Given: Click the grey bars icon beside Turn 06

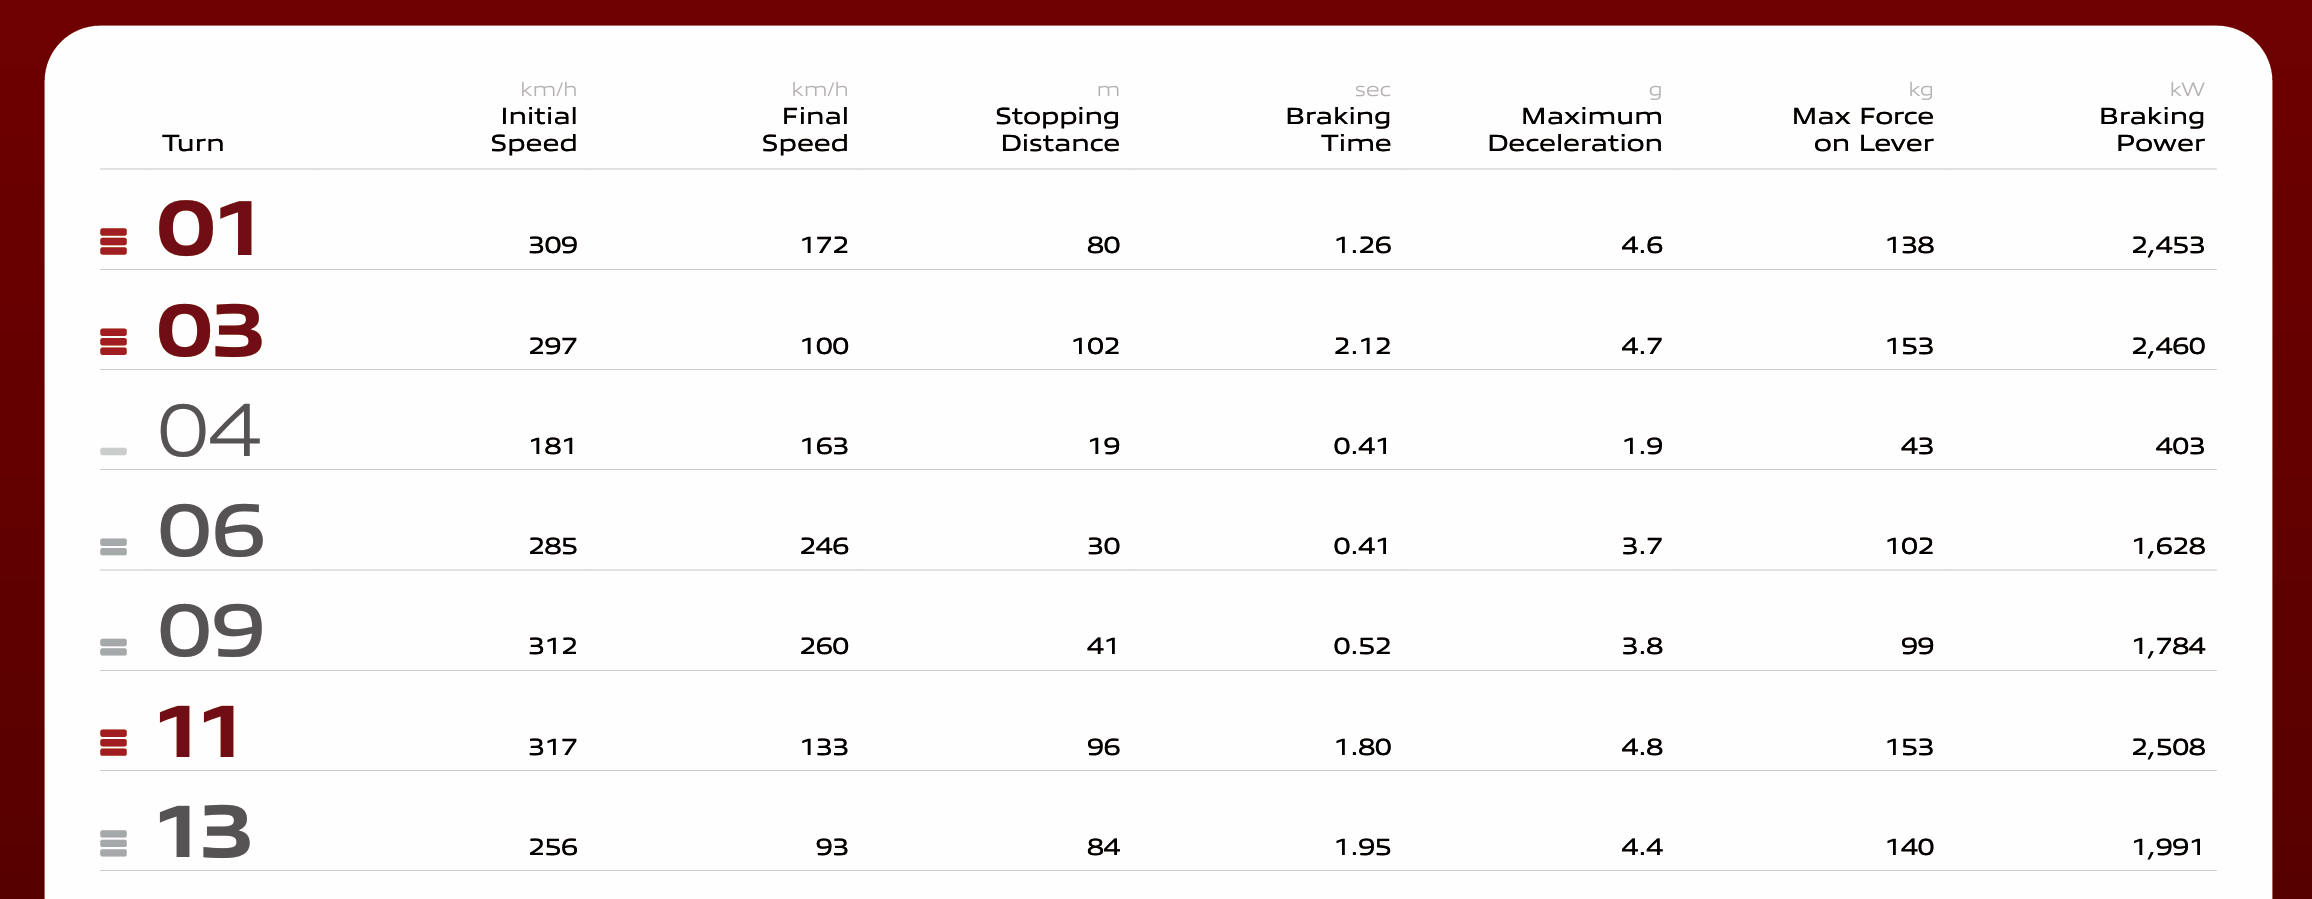Looking at the screenshot, I should click(x=114, y=546).
